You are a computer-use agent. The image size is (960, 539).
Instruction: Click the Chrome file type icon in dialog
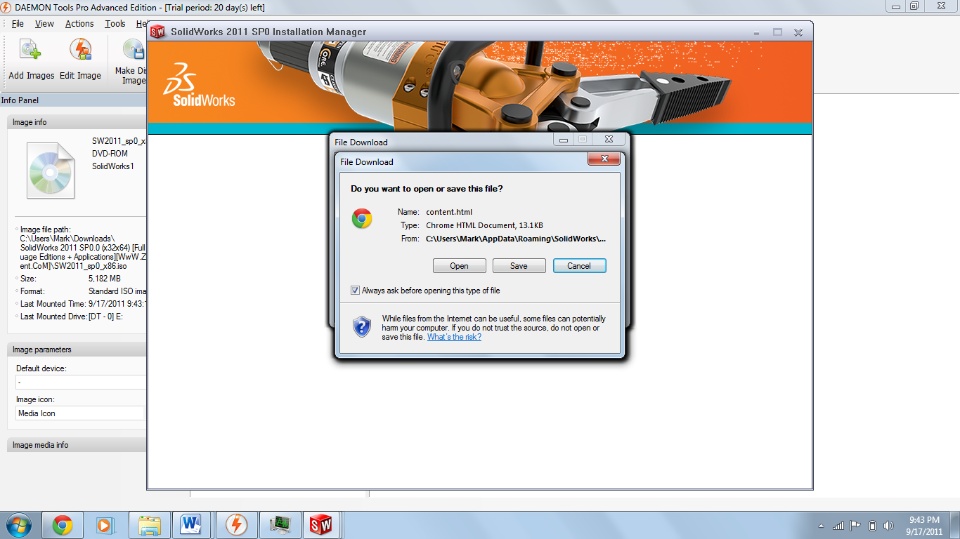pyautogui.click(x=362, y=219)
